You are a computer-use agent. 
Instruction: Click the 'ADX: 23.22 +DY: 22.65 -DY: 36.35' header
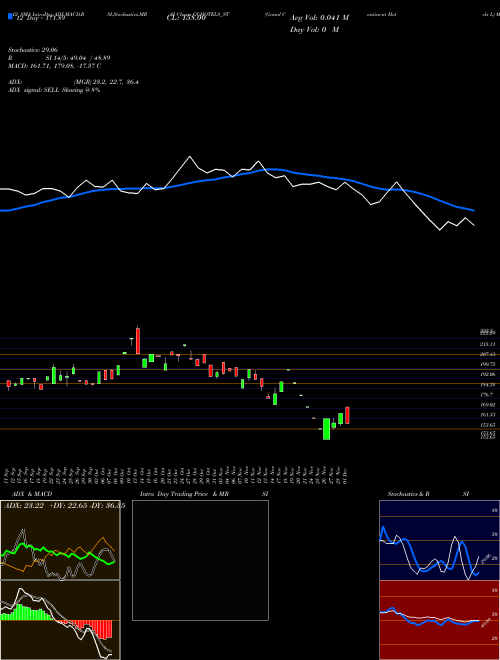pos(64,506)
